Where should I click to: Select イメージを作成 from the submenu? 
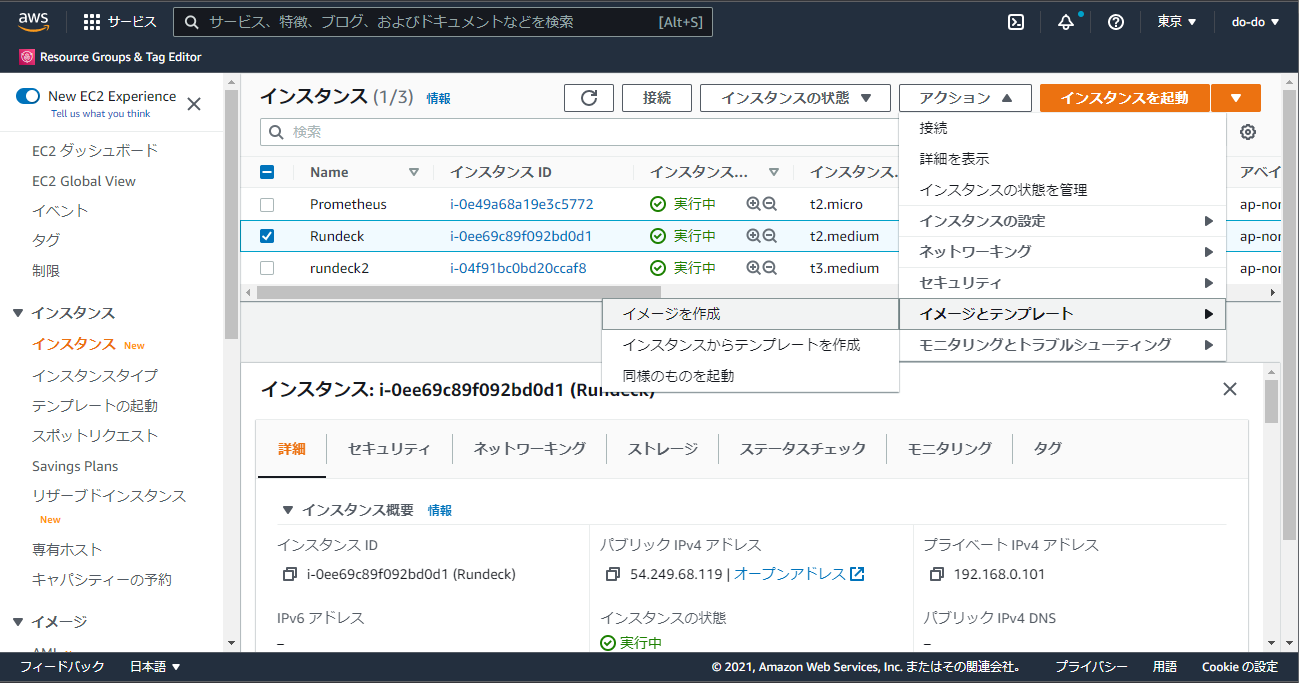tap(750, 314)
